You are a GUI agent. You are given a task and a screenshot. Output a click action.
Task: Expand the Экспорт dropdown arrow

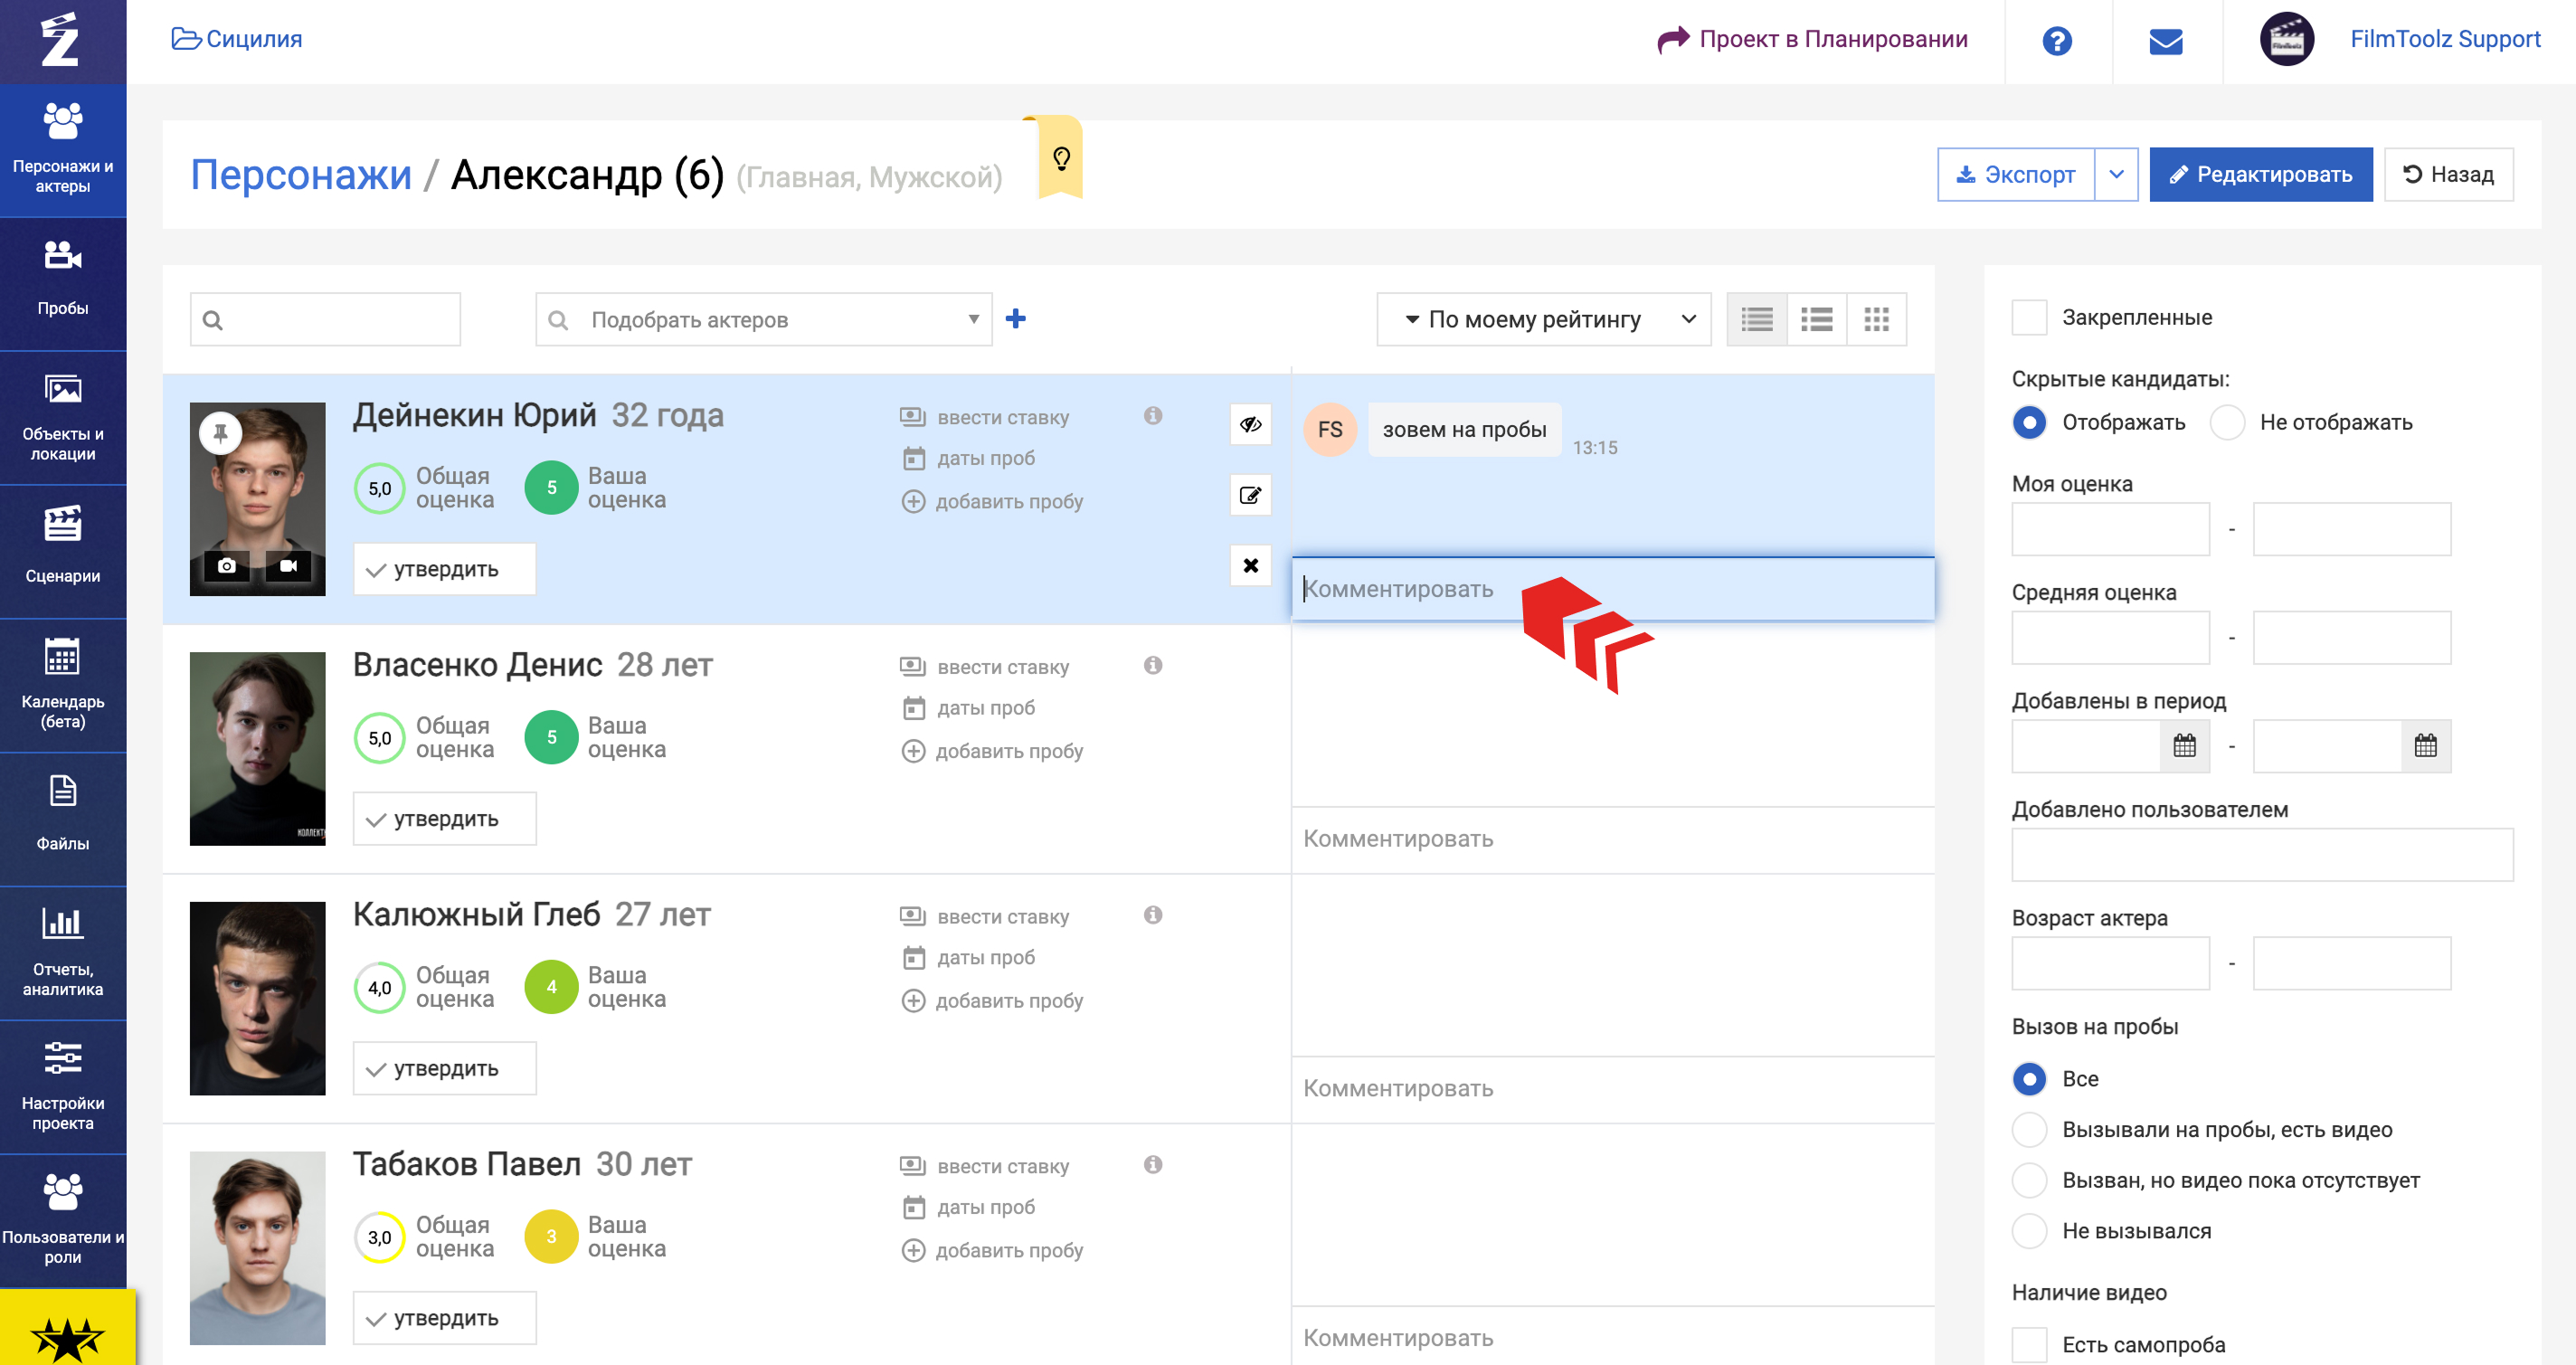pyautogui.click(x=2116, y=174)
